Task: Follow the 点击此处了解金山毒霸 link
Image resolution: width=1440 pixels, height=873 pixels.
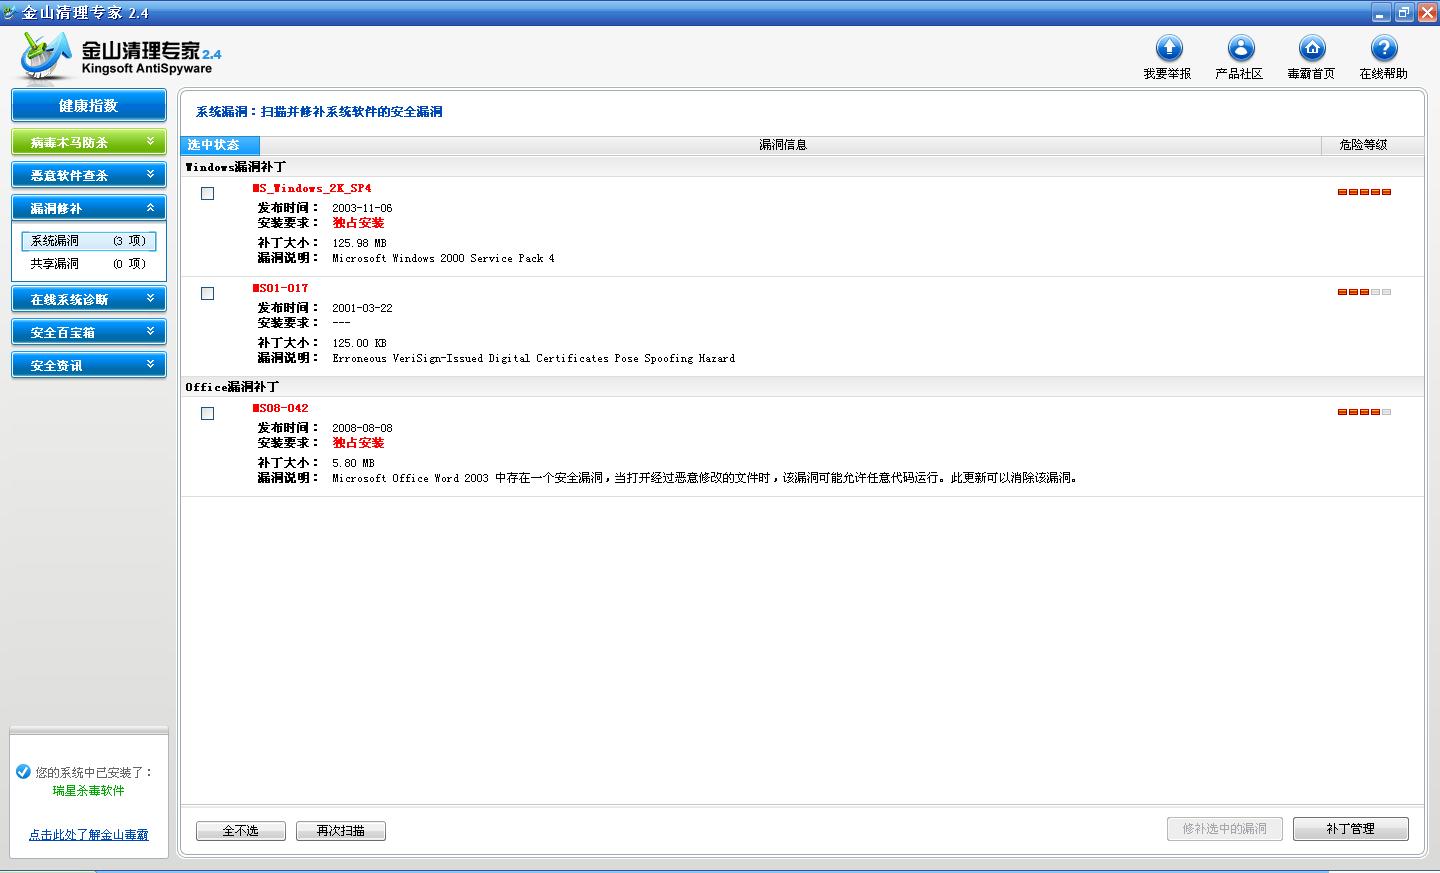Action: 89,835
